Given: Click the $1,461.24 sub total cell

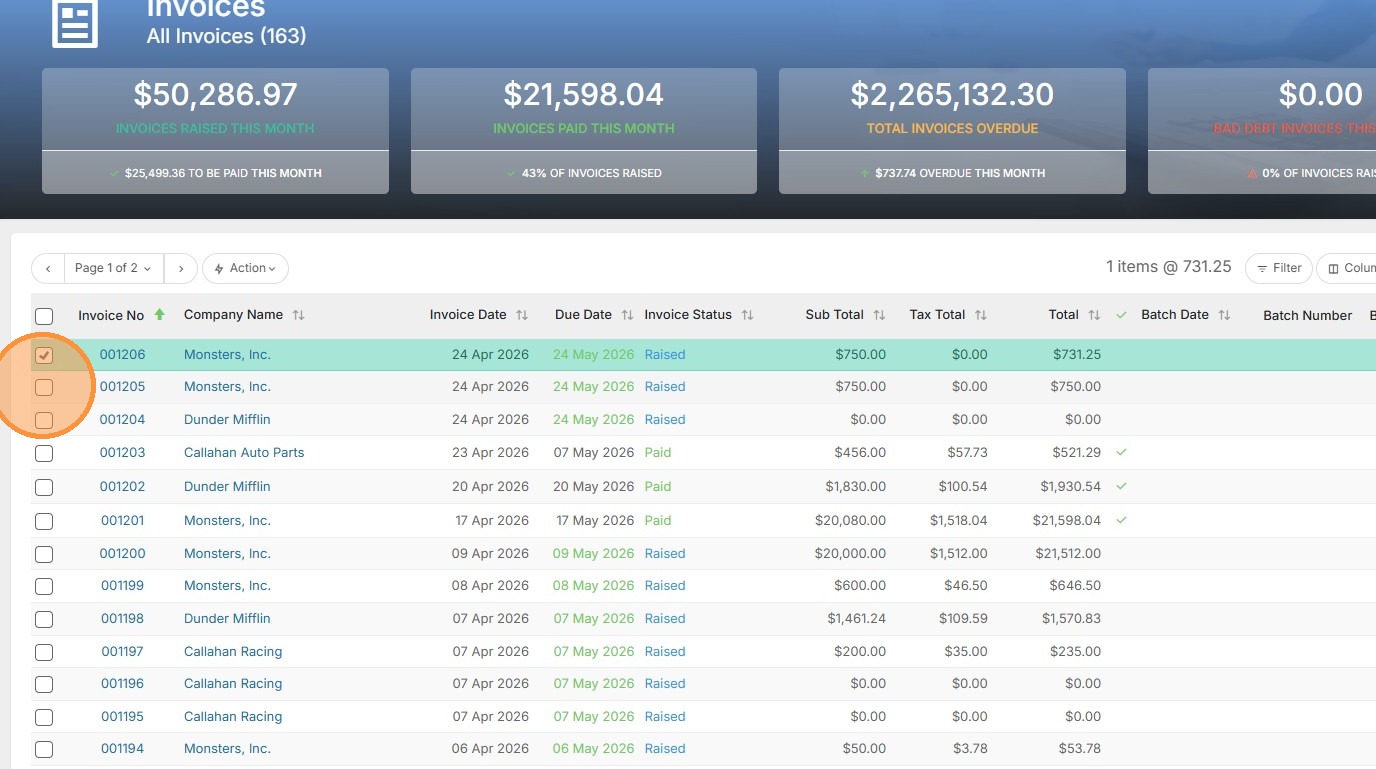Looking at the screenshot, I should click(x=856, y=618).
